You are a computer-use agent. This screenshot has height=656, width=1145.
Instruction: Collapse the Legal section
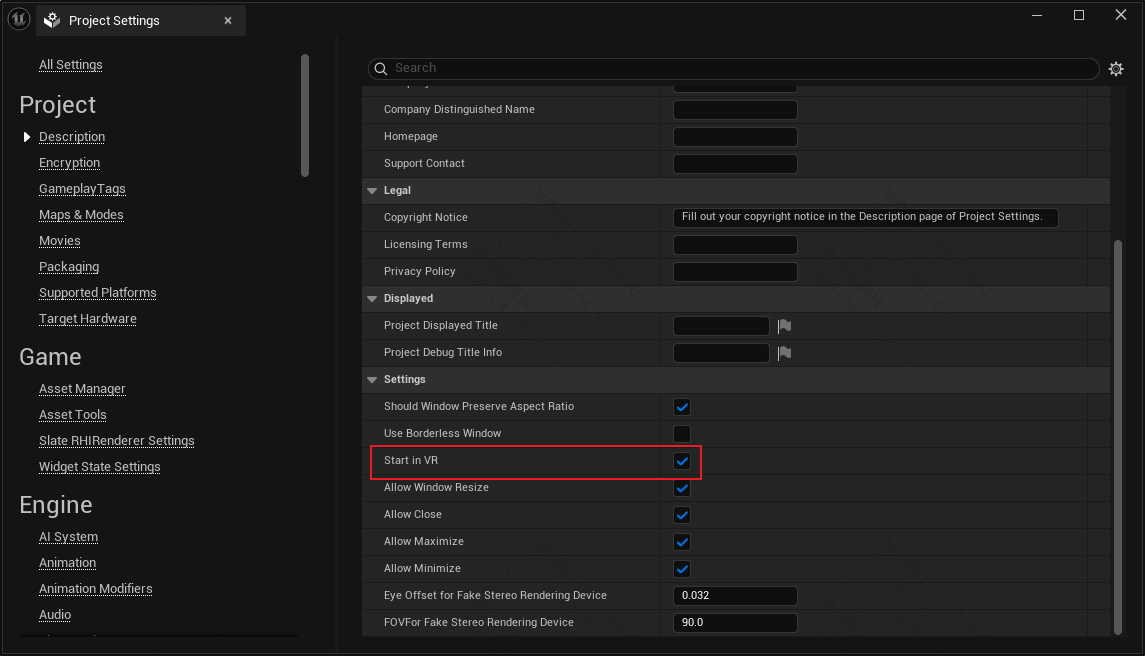372,191
